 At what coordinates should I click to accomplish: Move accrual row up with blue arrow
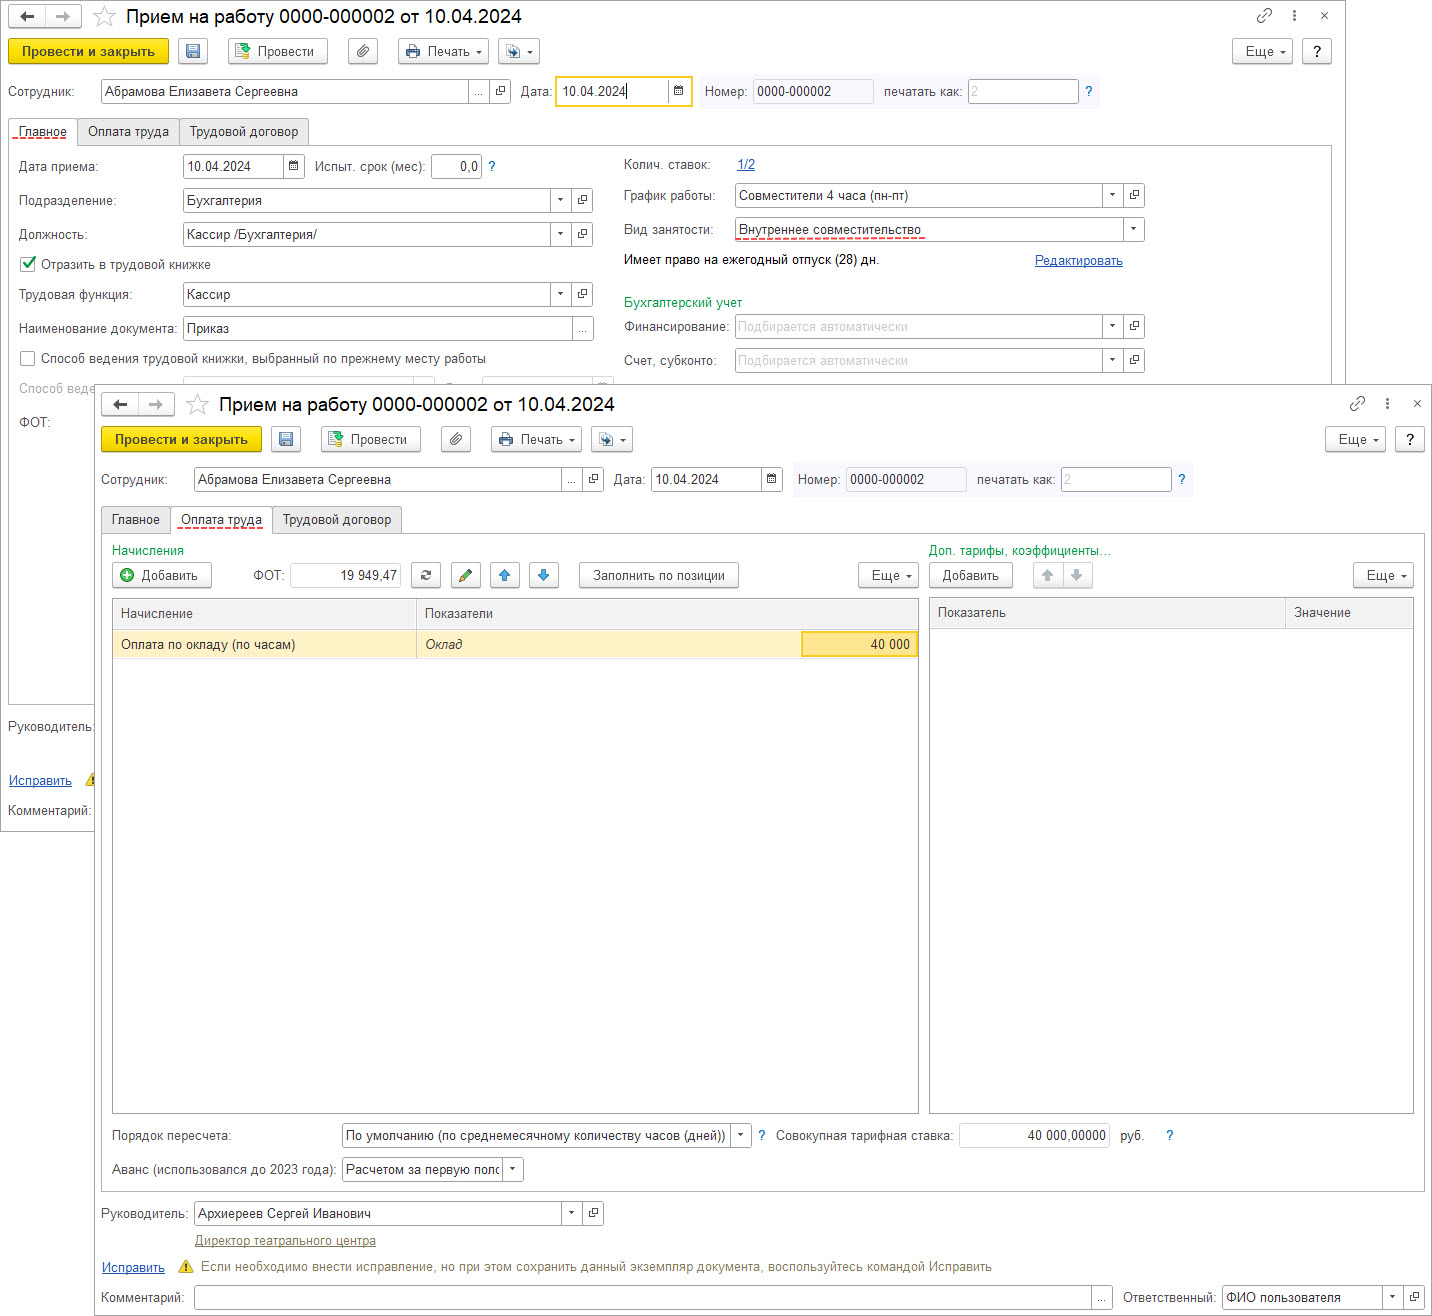[504, 575]
